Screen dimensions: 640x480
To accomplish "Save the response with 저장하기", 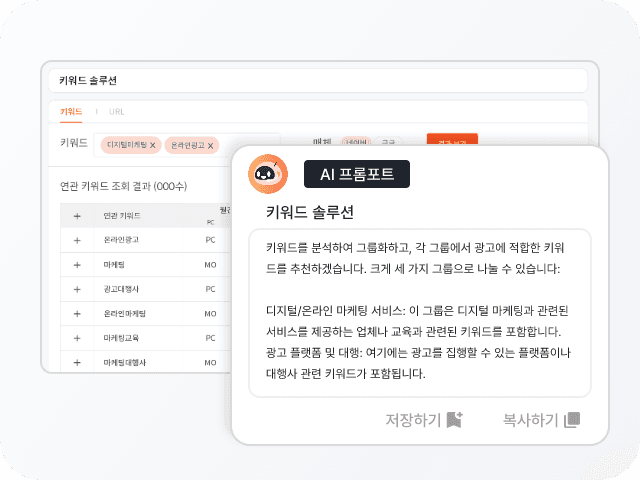I will pos(424,420).
